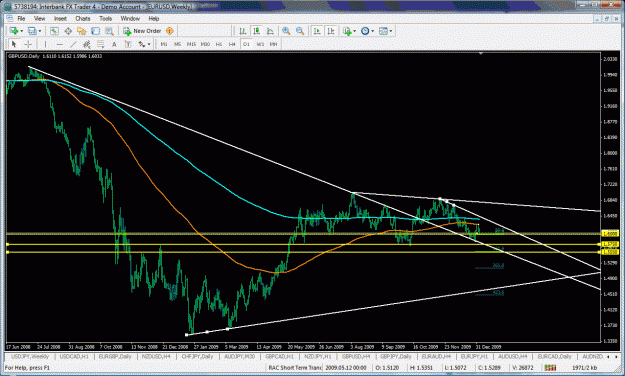The height and width of the screenshot is (376, 625).
Task: Zoom out on the chart
Action: coord(300,31)
